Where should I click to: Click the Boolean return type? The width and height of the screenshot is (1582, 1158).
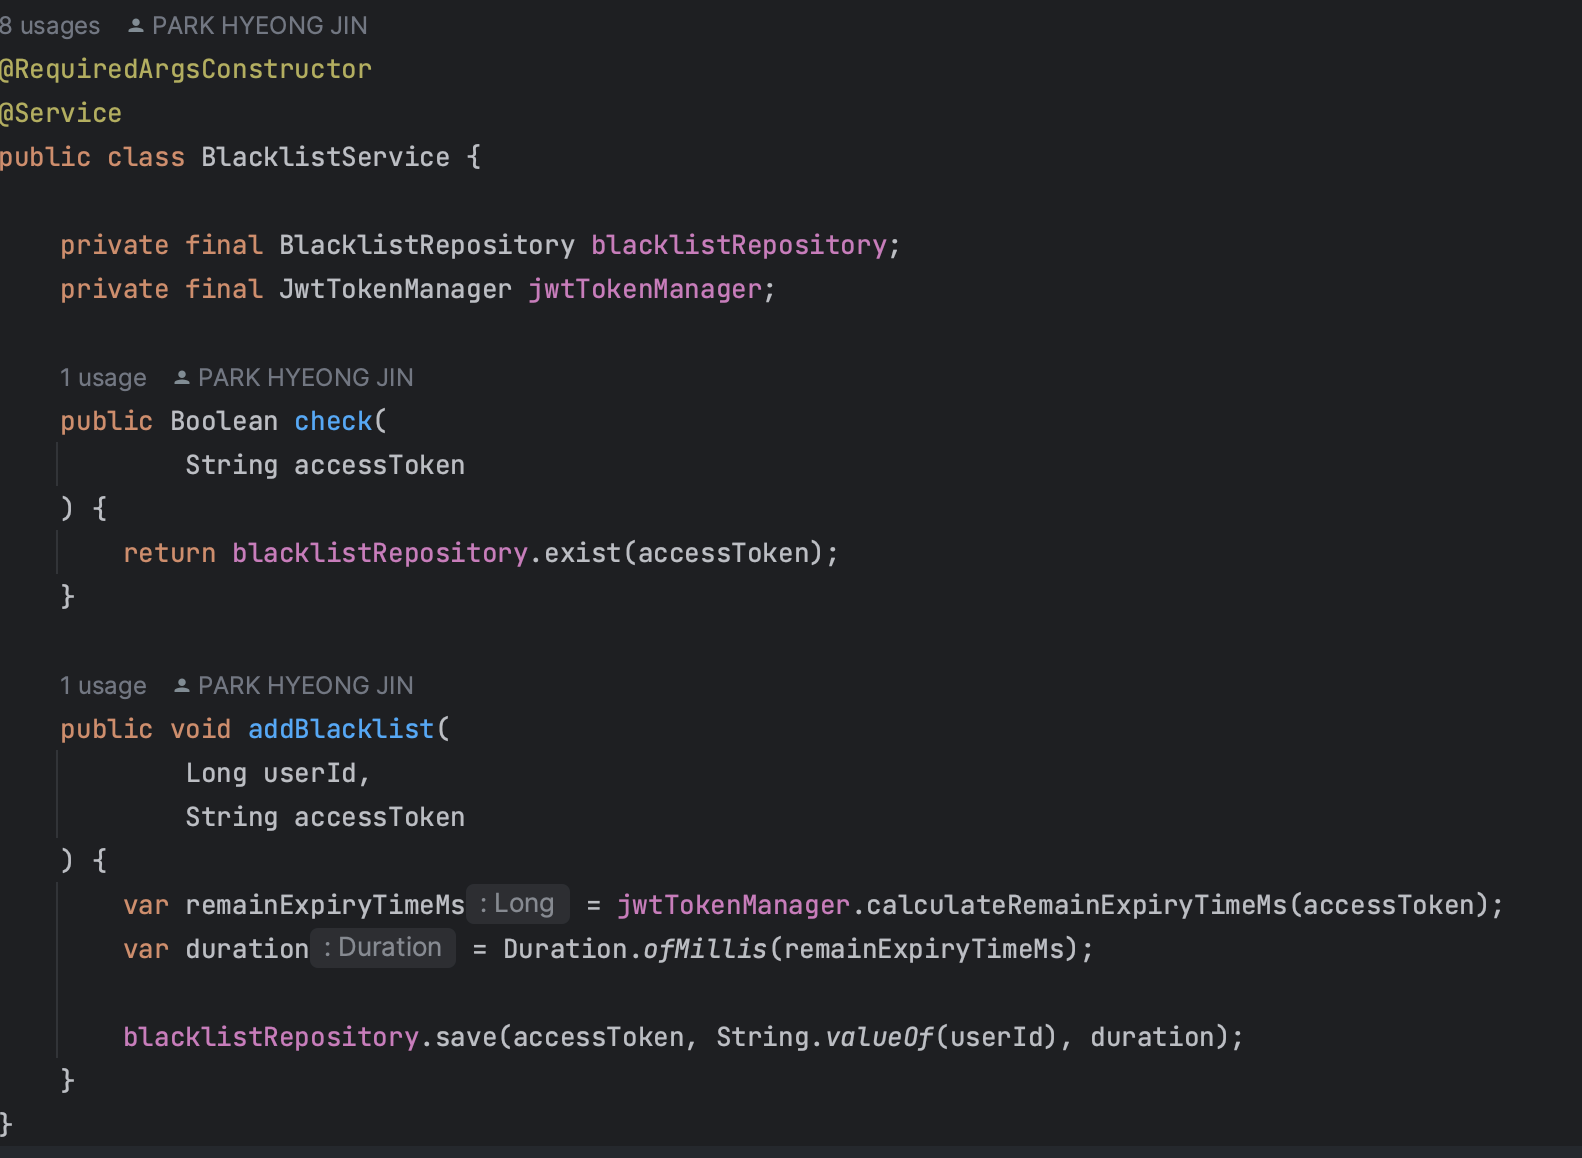224,421
